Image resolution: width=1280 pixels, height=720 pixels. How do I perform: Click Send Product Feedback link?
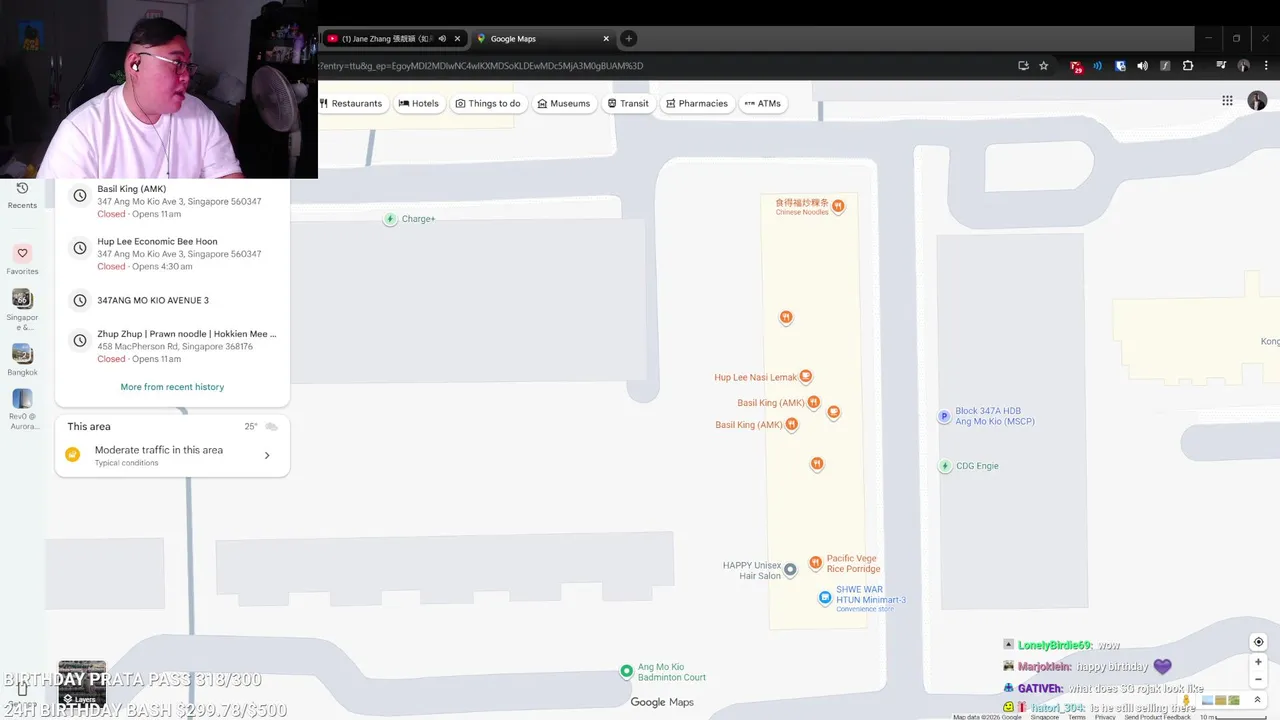pos(1157,717)
